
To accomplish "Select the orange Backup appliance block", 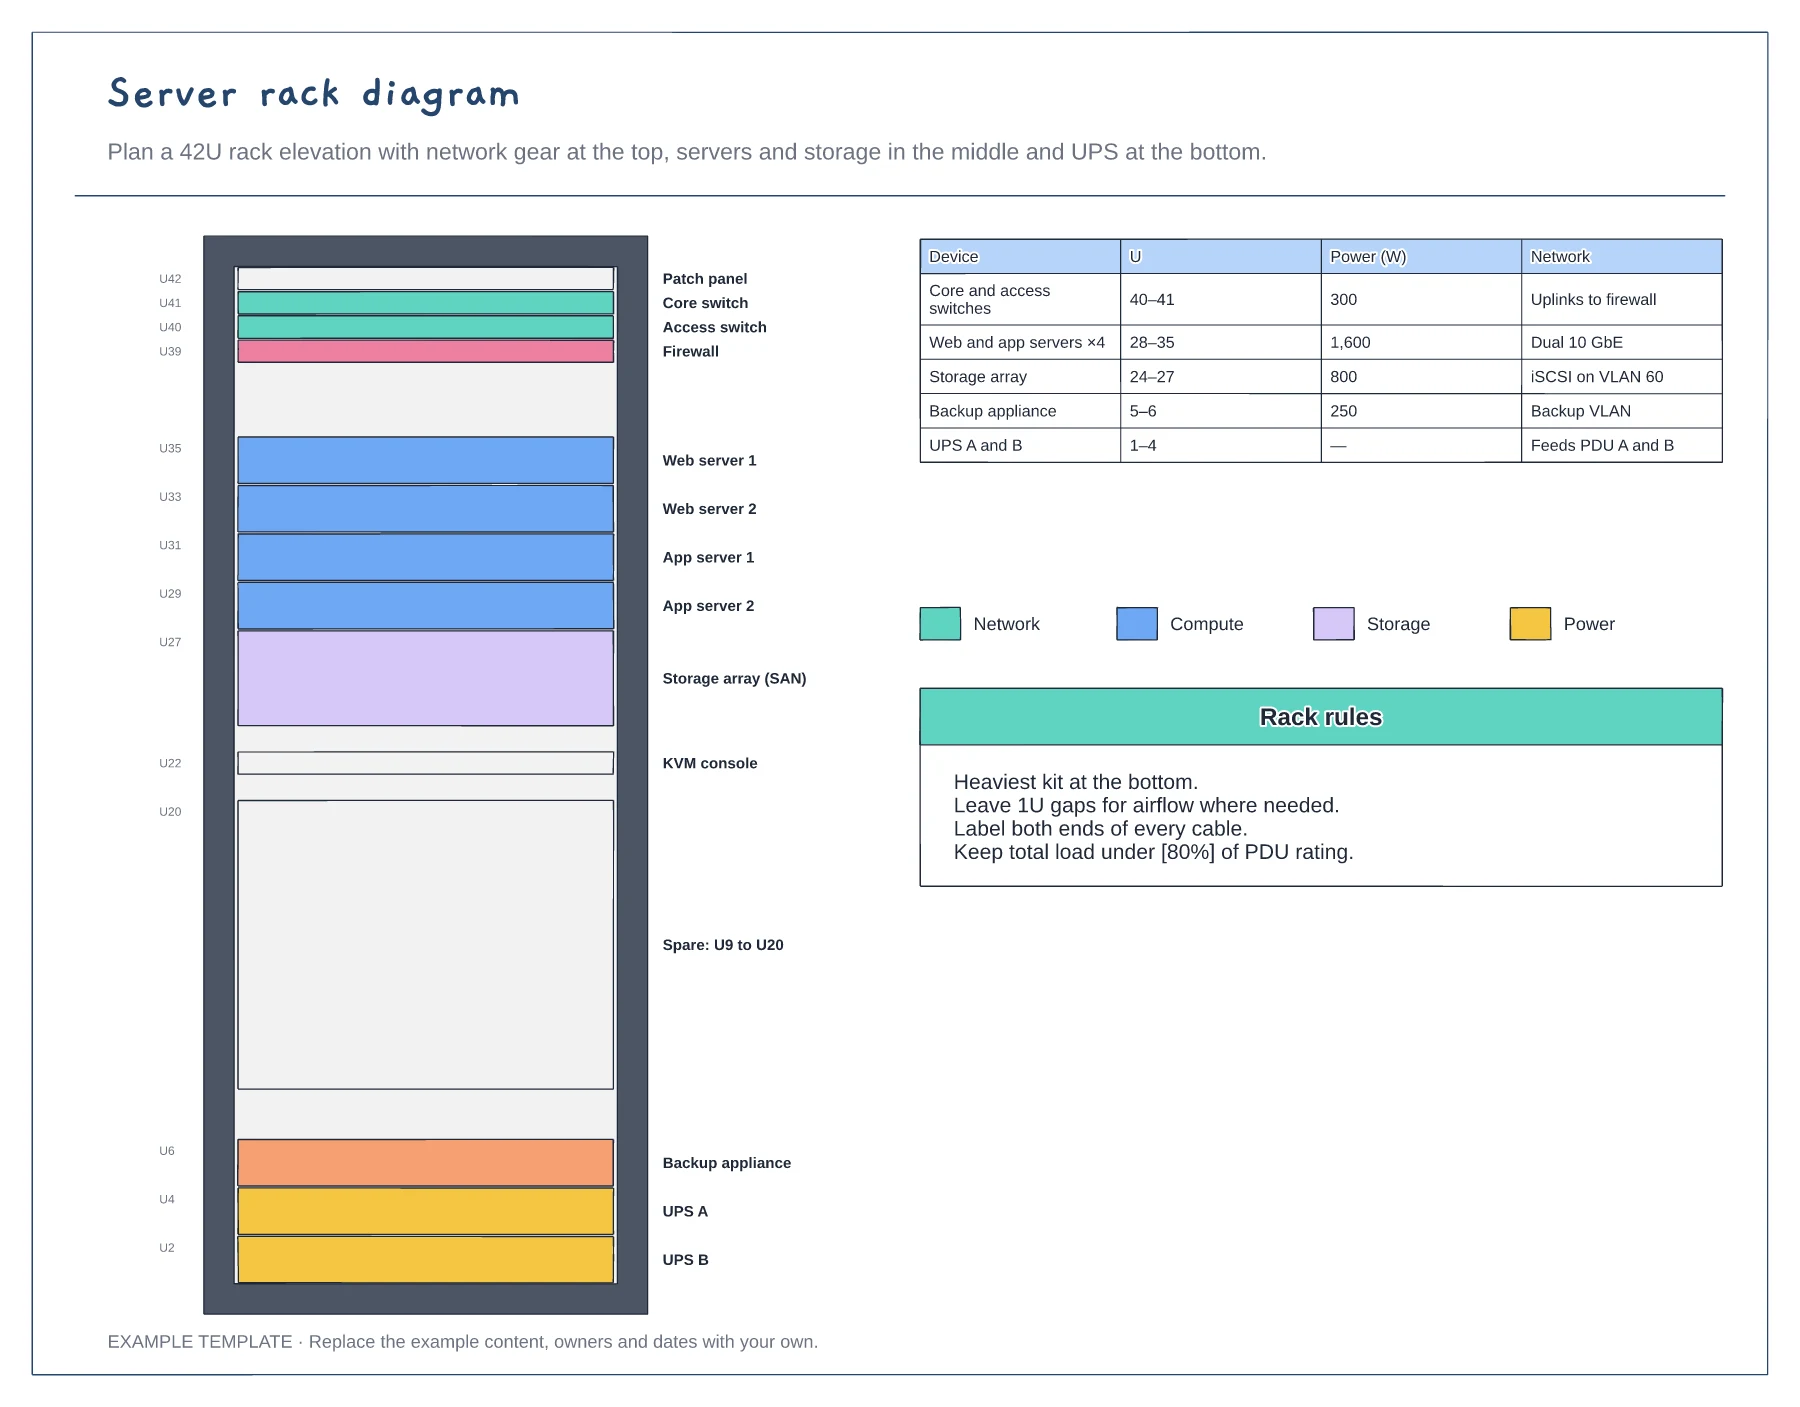I will [425, 1163].
